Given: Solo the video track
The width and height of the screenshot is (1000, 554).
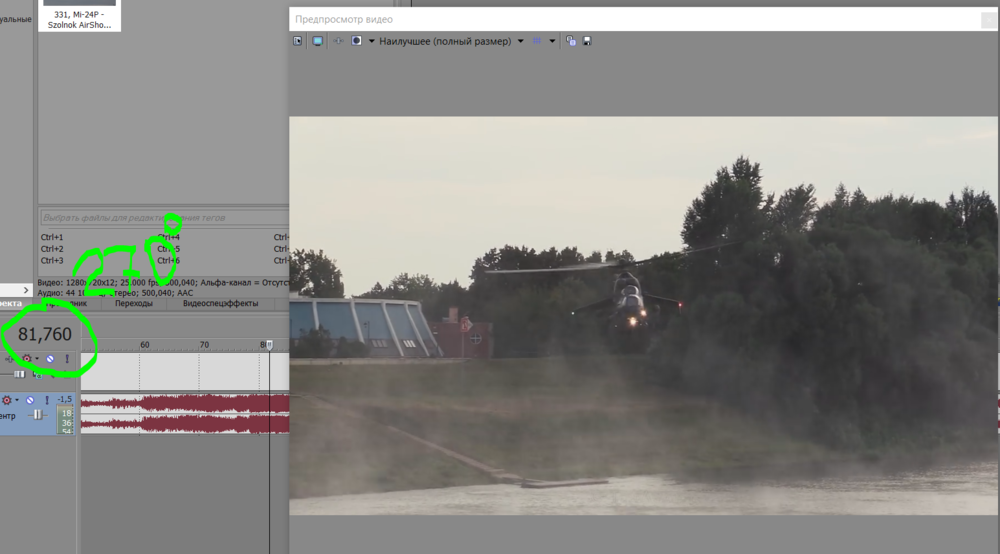Looking at the screenshot, I should (x=67, y=359).
